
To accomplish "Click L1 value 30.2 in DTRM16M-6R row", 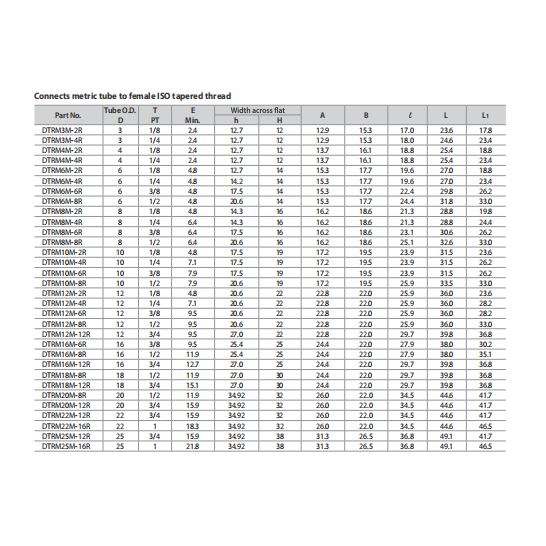I will pos(485,345).
